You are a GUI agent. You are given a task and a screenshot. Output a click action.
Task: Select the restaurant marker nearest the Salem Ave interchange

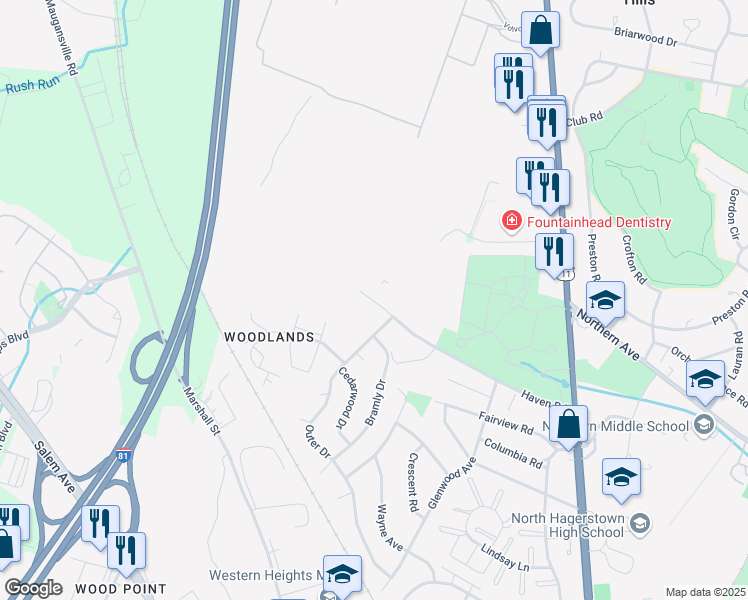(100, 526)
